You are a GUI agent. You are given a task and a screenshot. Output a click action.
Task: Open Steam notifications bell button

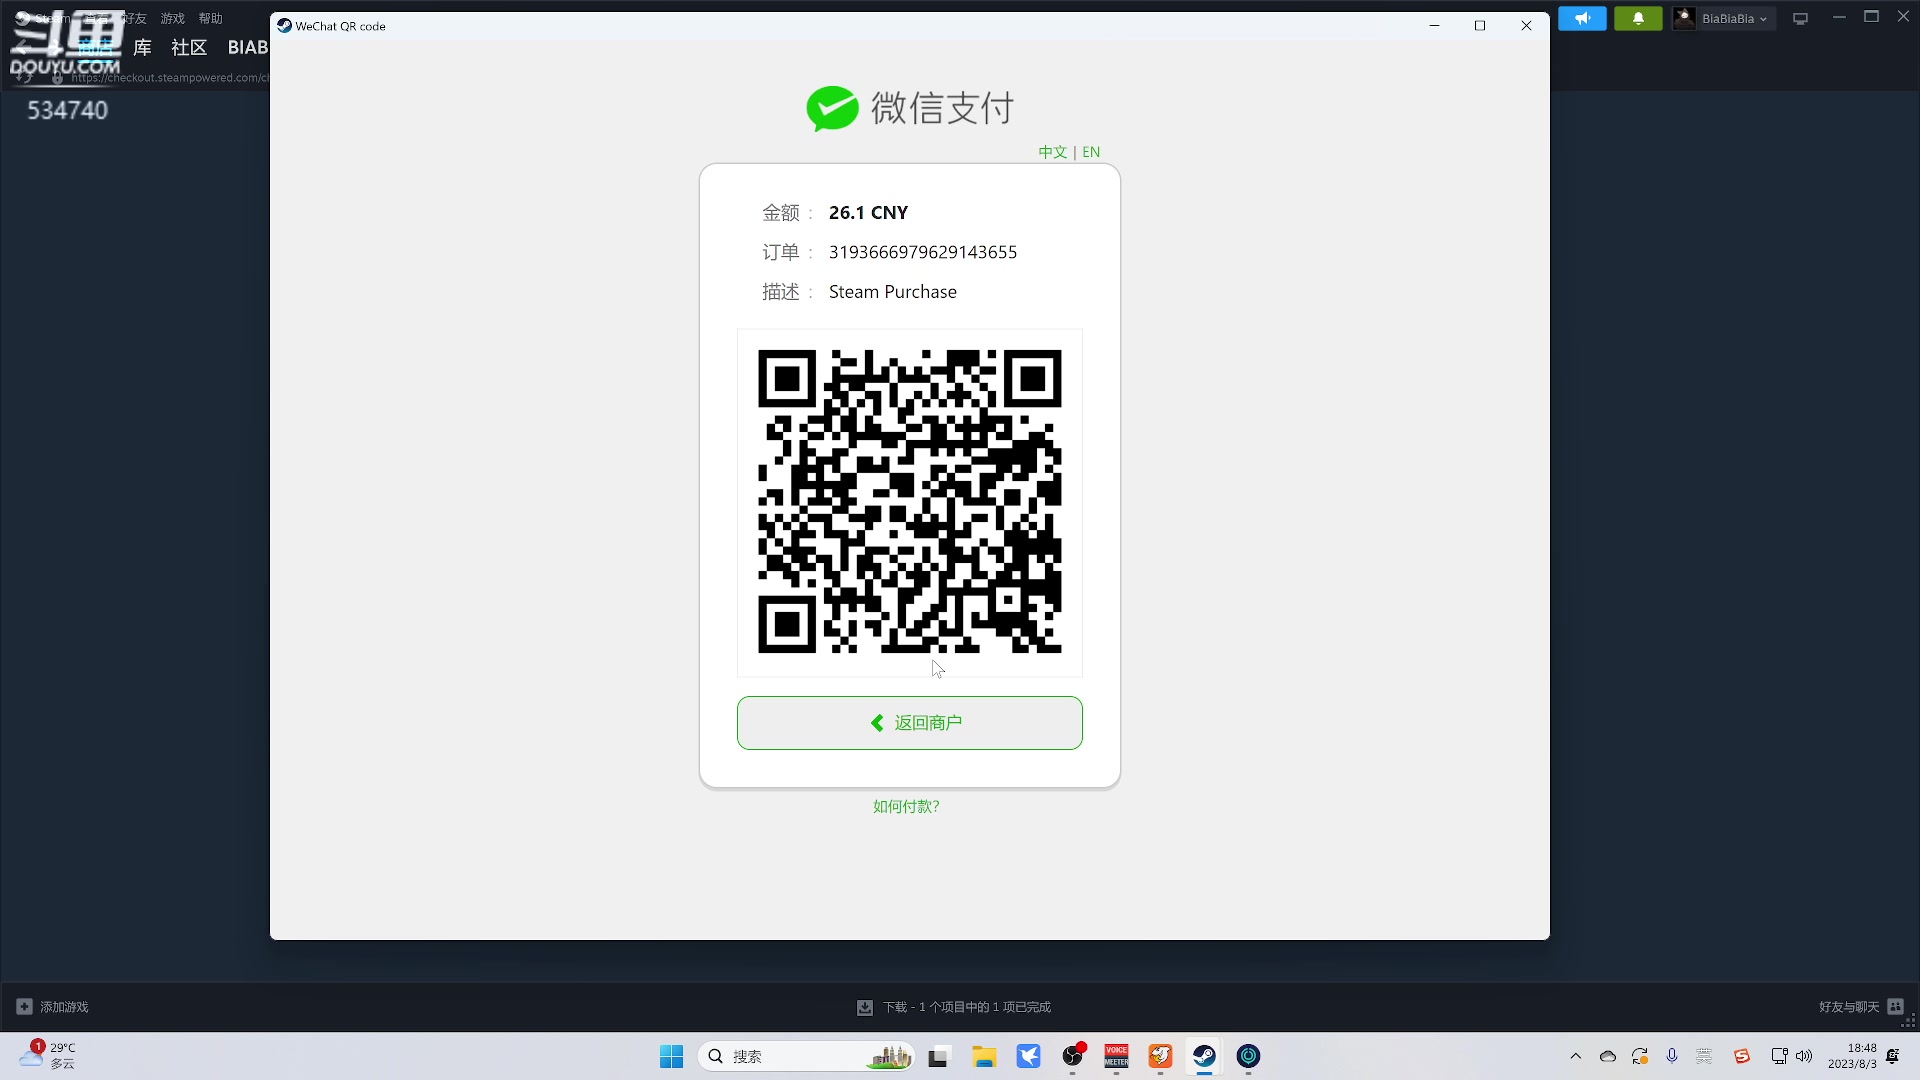tap(1638, 18)
